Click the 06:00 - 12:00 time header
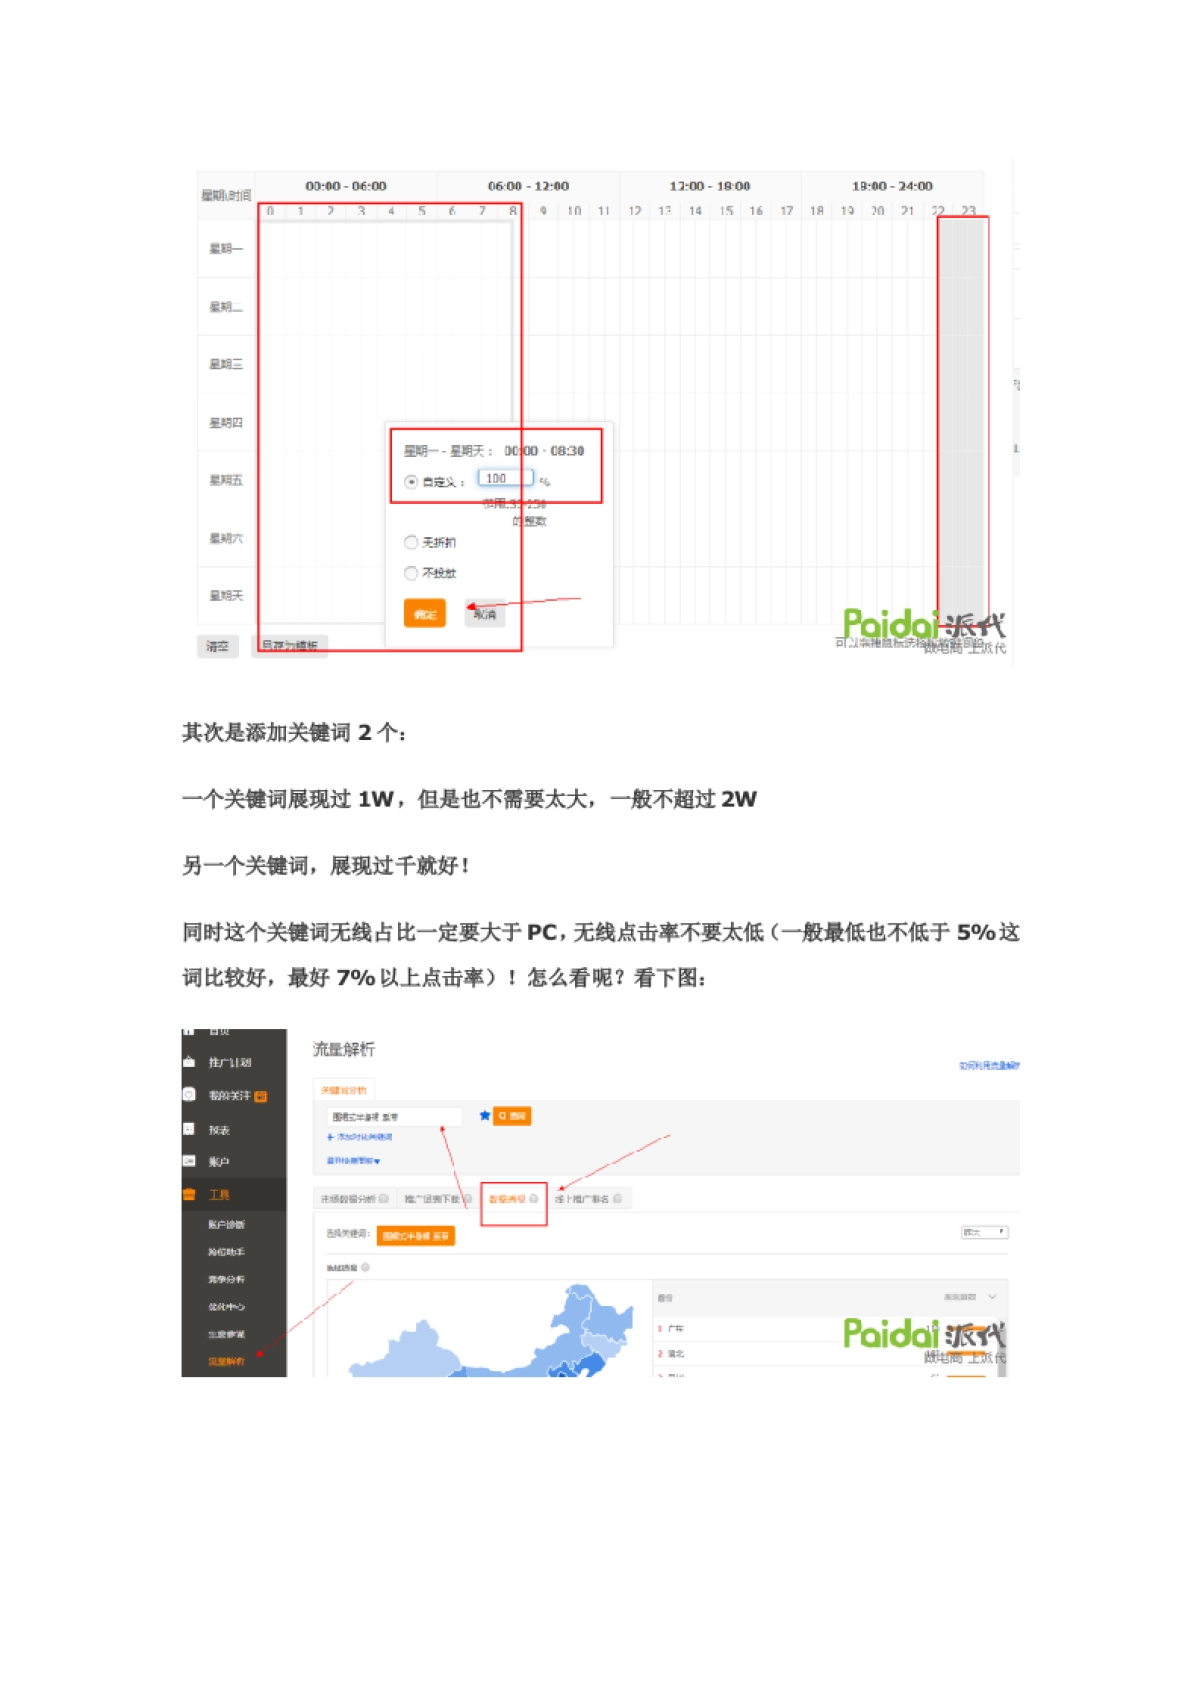This screenshot has height=1698, width=1200. pos(528,186)
